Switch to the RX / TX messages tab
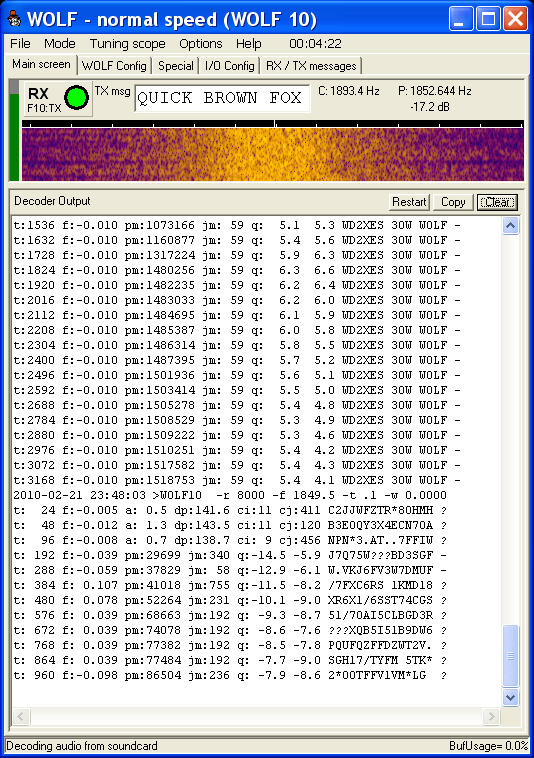Screen dimensions: 534x758 coord(311,66)
